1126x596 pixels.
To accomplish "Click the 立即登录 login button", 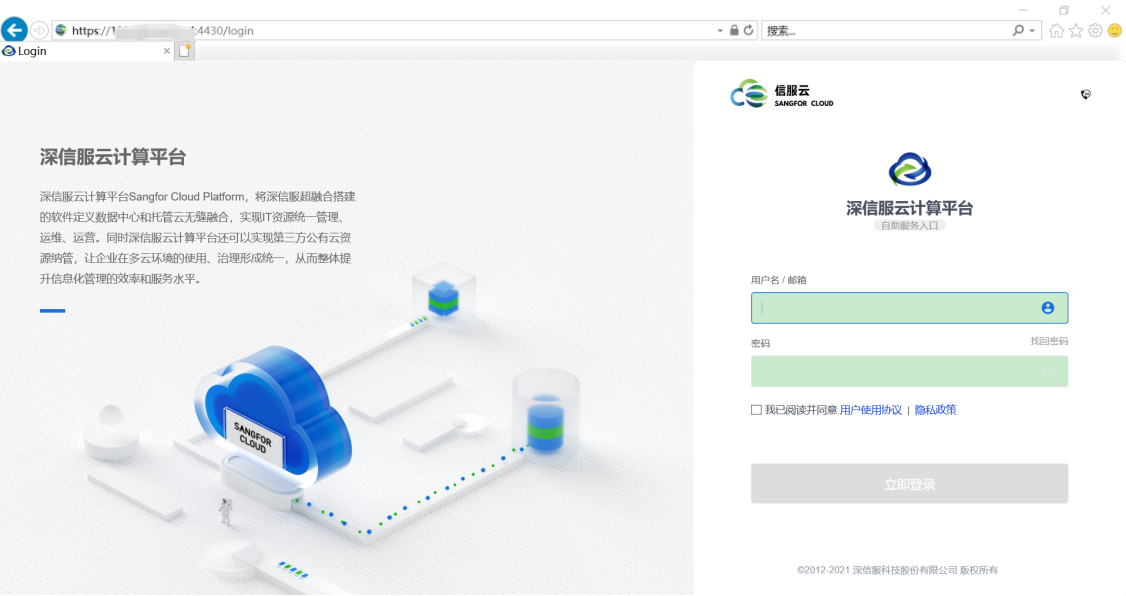I will (x=909, y=483).
